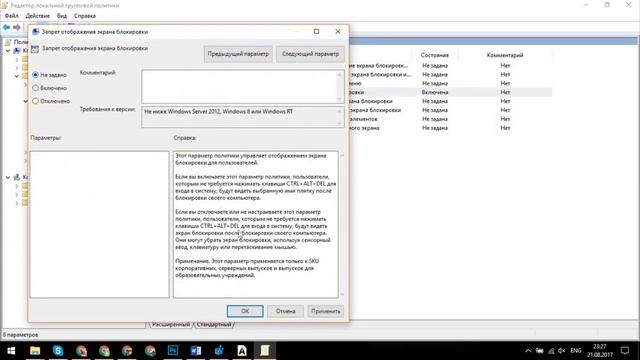Switch to the Расширенный tab
This screenshot has height=360, width=640.
pyautogui.click(x=170, y=324)
